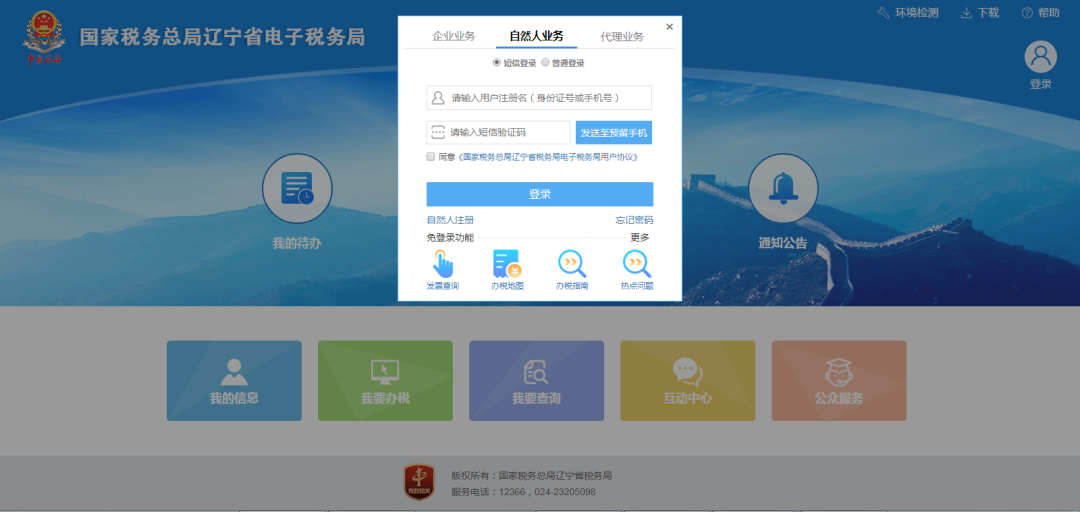Open the 办税地图 icon

pos(507,263)
